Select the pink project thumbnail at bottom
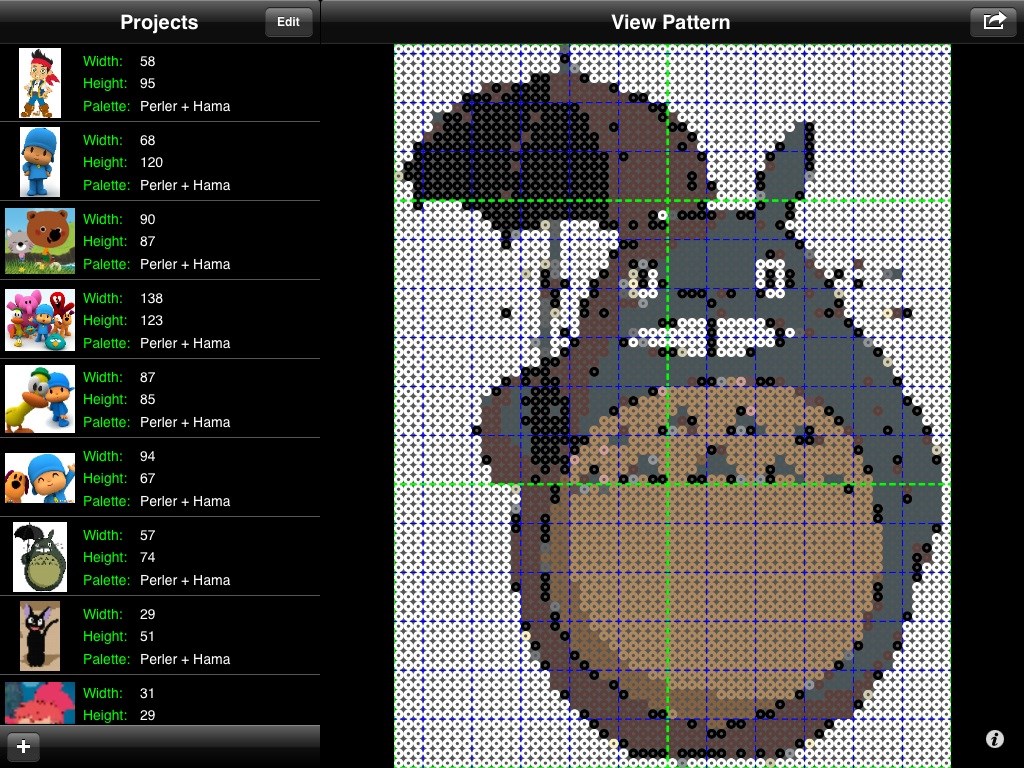 40,704
